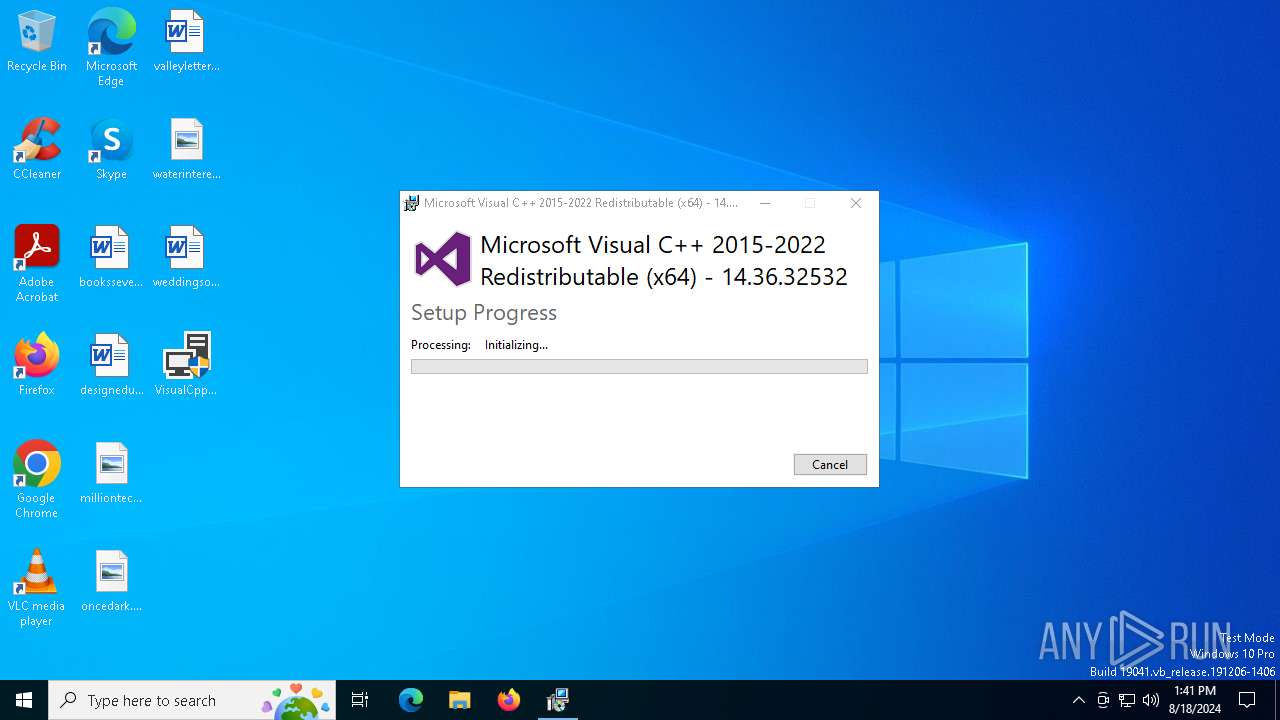
Task: Open the Recycle Bin desktop icon
Action: pos(37,42)
